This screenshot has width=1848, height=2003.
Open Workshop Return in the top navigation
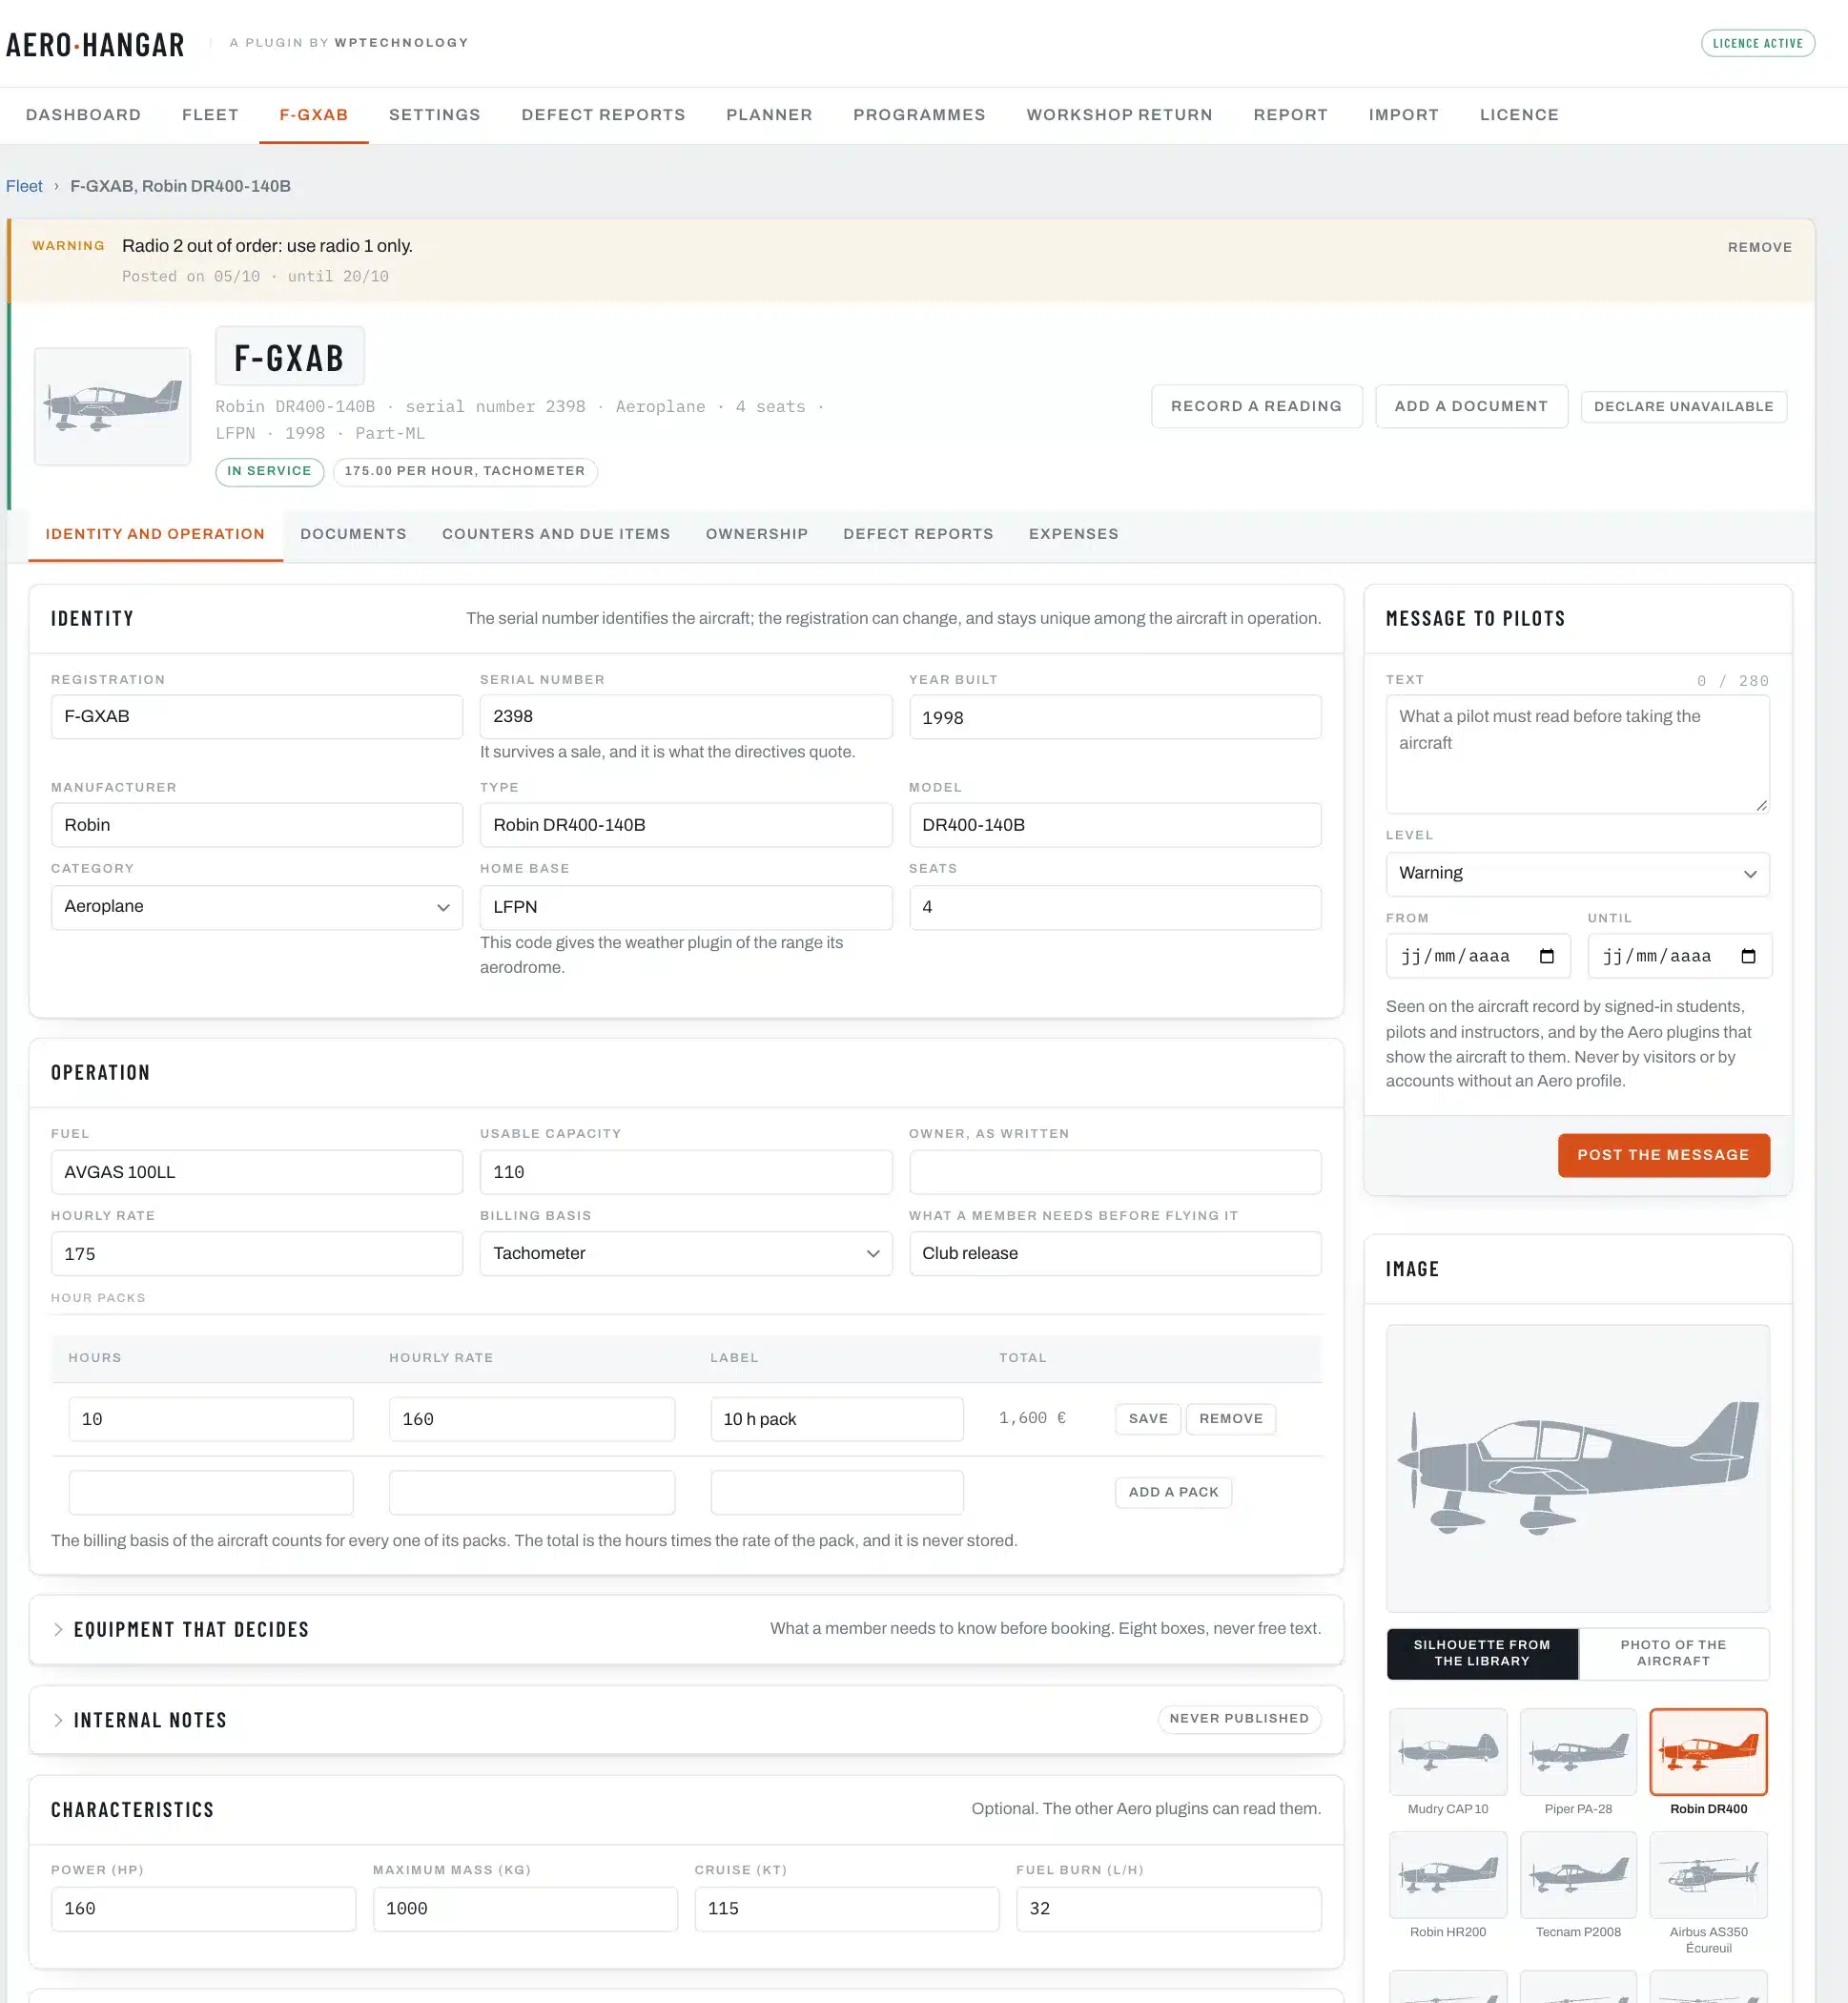coord(1119,115)
